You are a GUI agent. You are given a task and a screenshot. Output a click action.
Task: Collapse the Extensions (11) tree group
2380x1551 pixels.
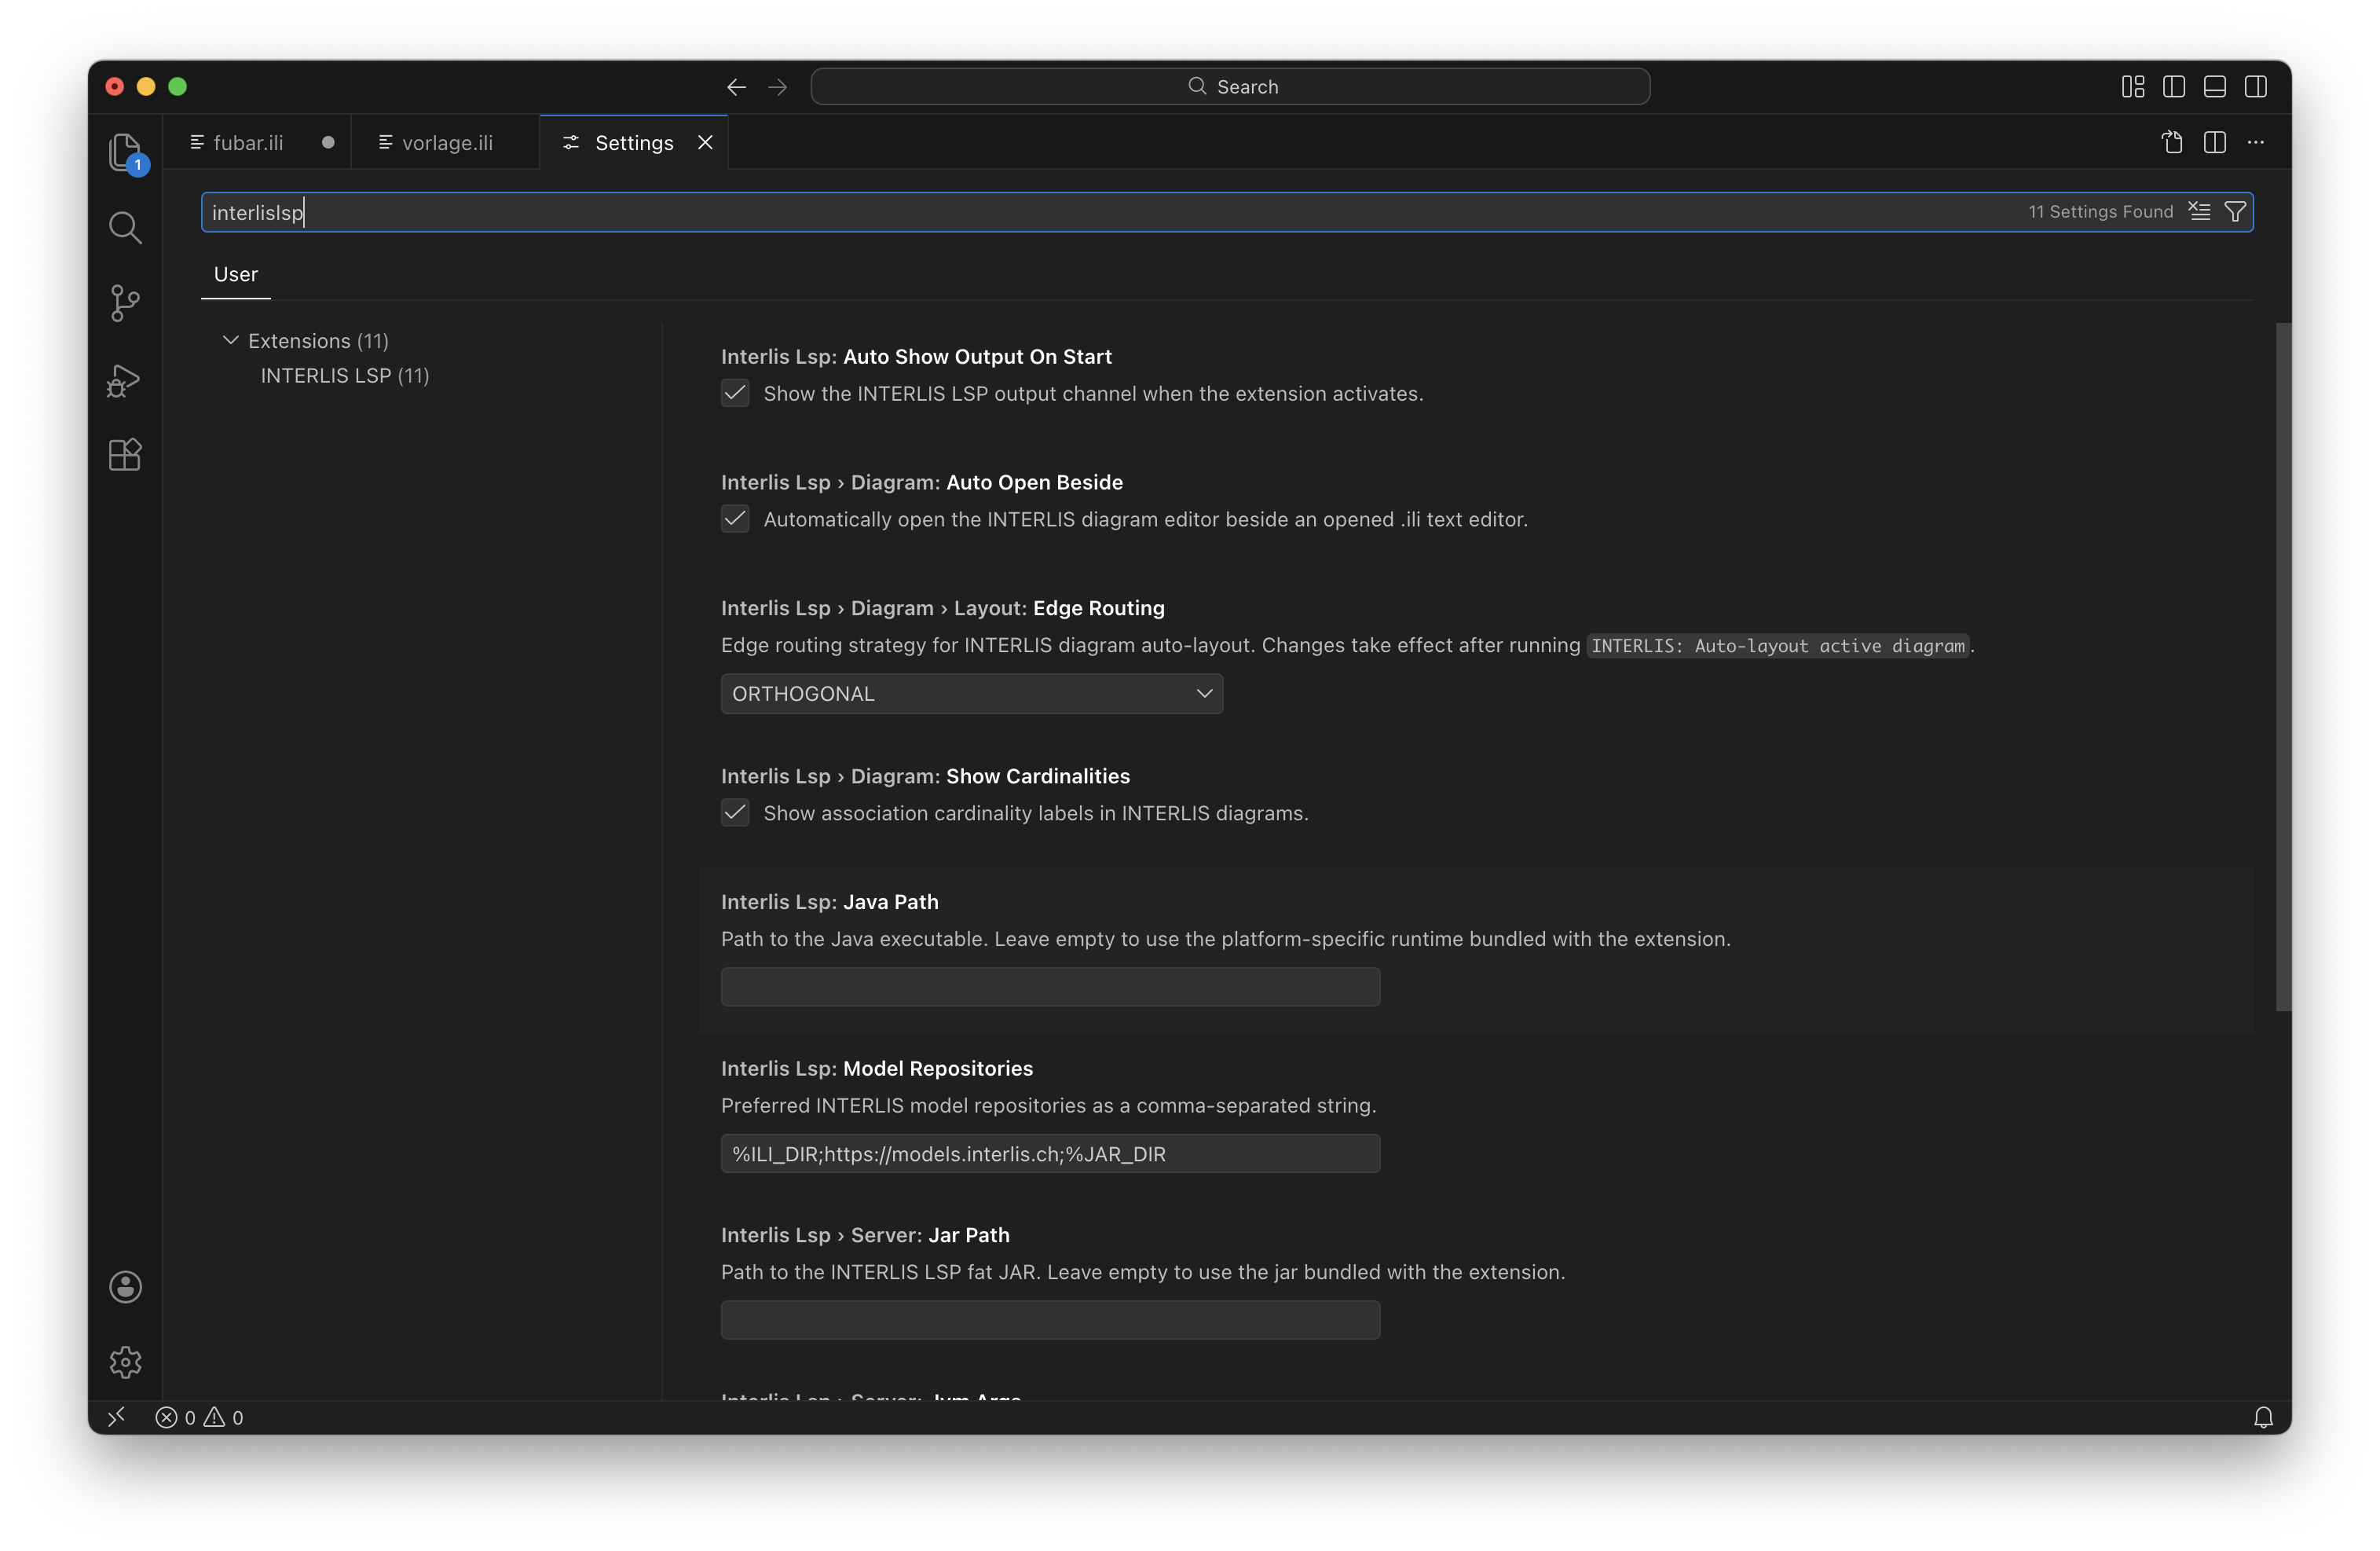(231, 340)
